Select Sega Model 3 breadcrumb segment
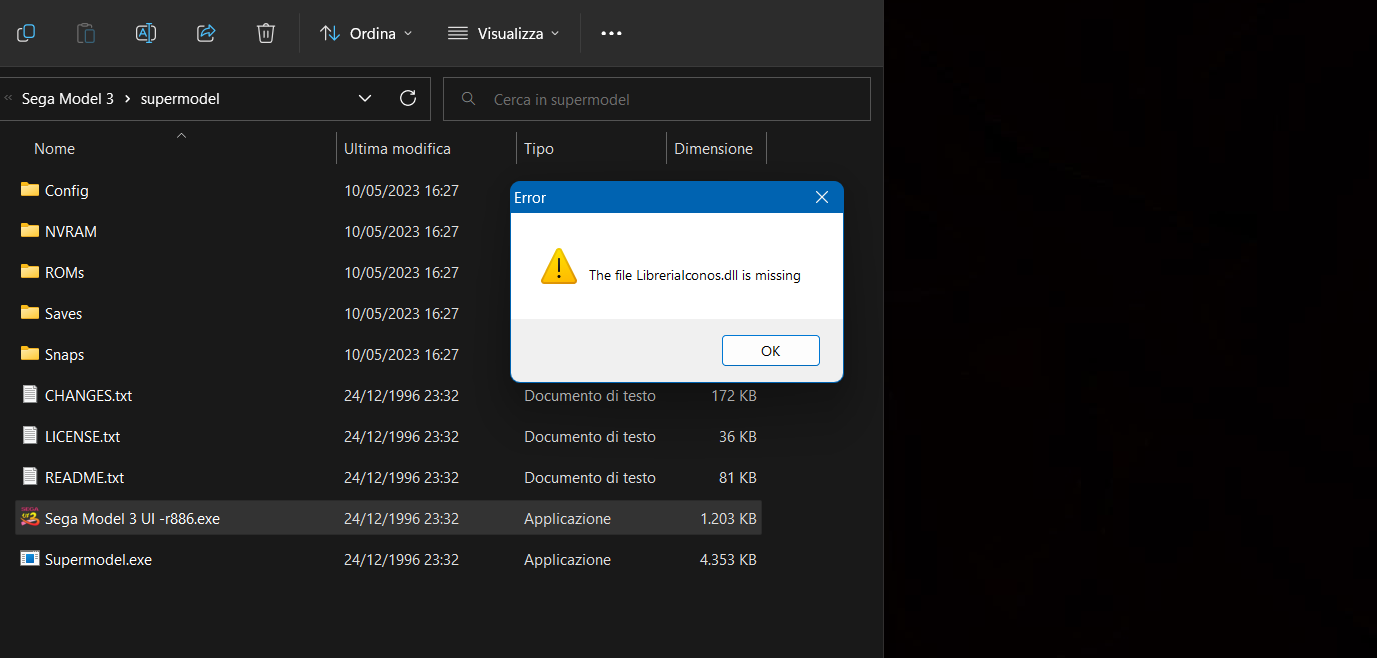 [x=68, y=99]
